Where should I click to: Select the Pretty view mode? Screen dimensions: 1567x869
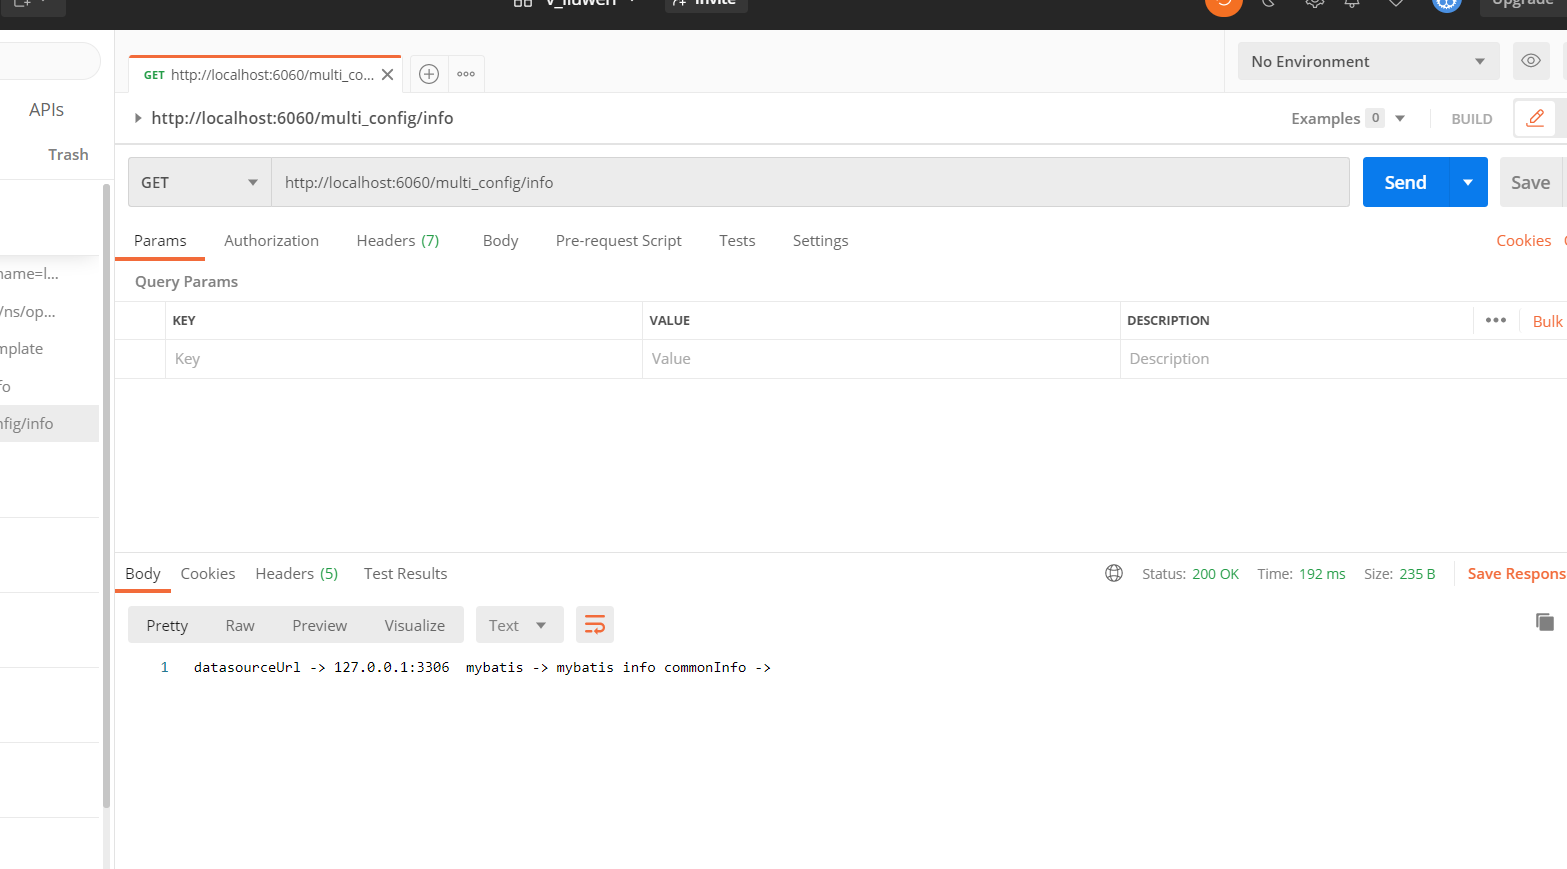coord(167,625)
